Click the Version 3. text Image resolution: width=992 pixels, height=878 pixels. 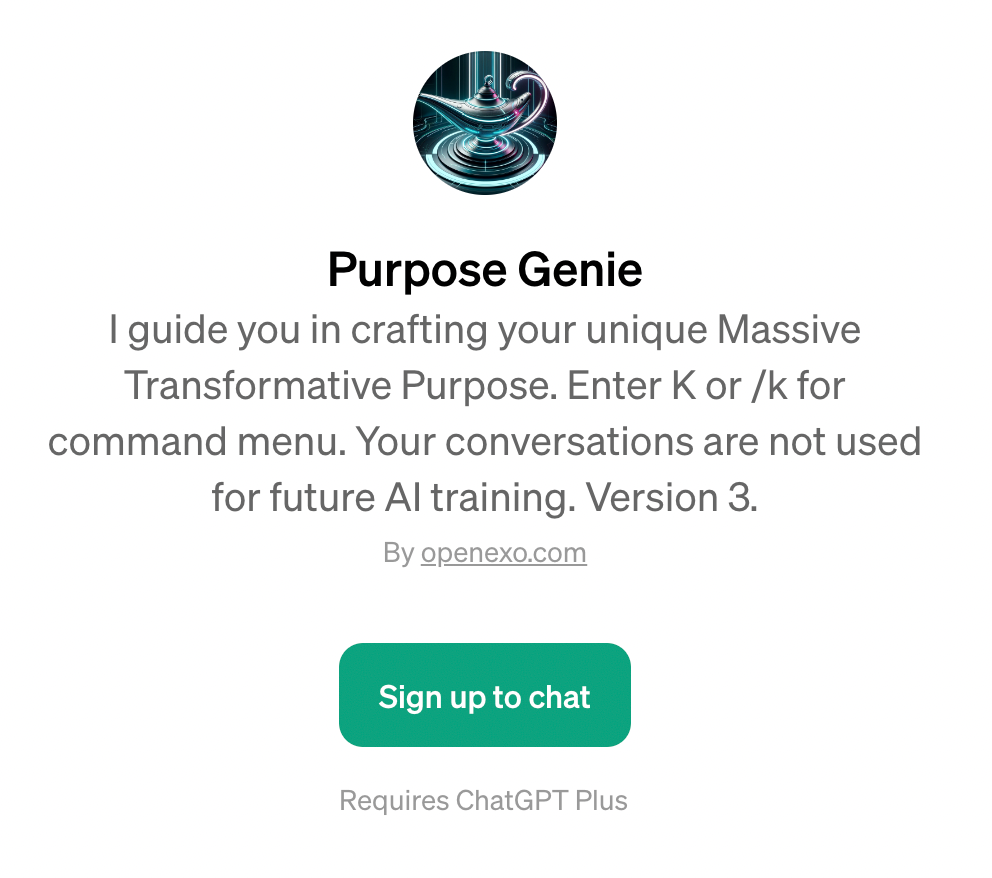pyautogui.click(x=672, y=498)
